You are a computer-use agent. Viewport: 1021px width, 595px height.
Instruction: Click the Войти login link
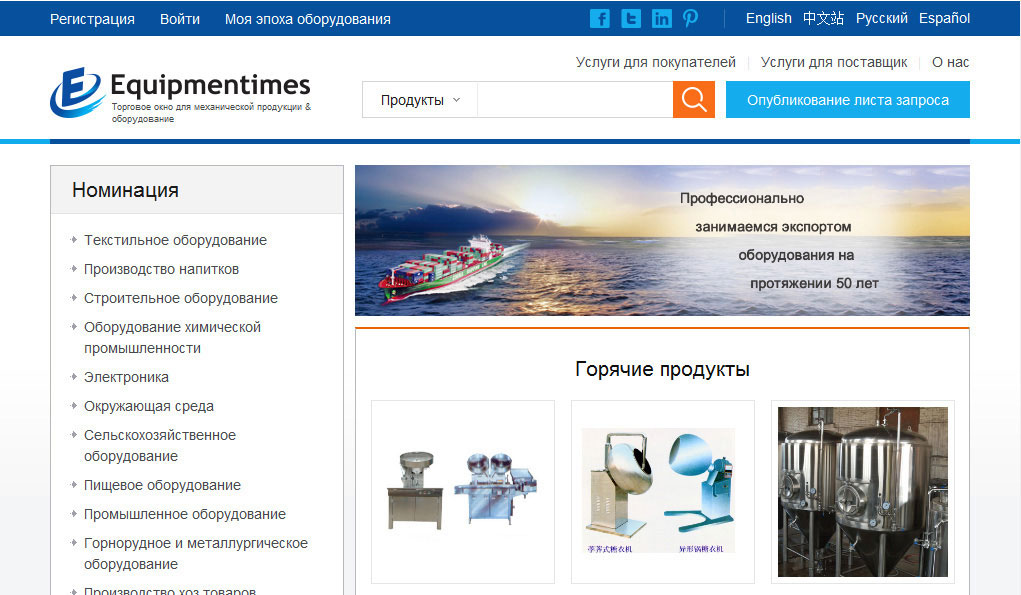(x=180, y=19)
